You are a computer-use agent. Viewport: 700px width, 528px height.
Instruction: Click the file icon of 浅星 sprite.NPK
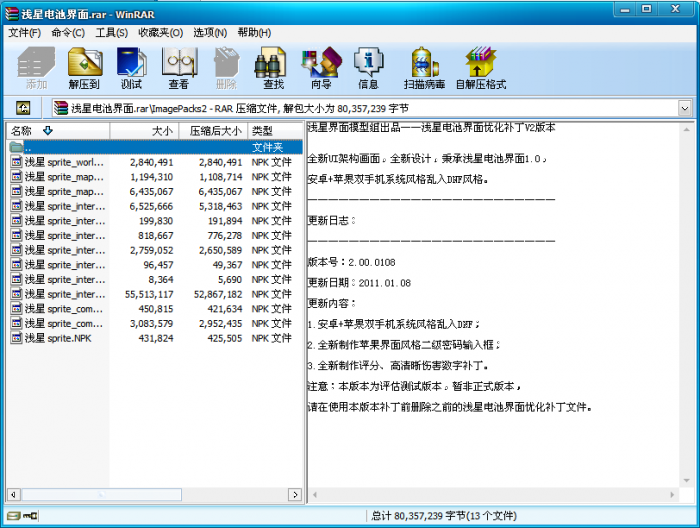(16, 338)
